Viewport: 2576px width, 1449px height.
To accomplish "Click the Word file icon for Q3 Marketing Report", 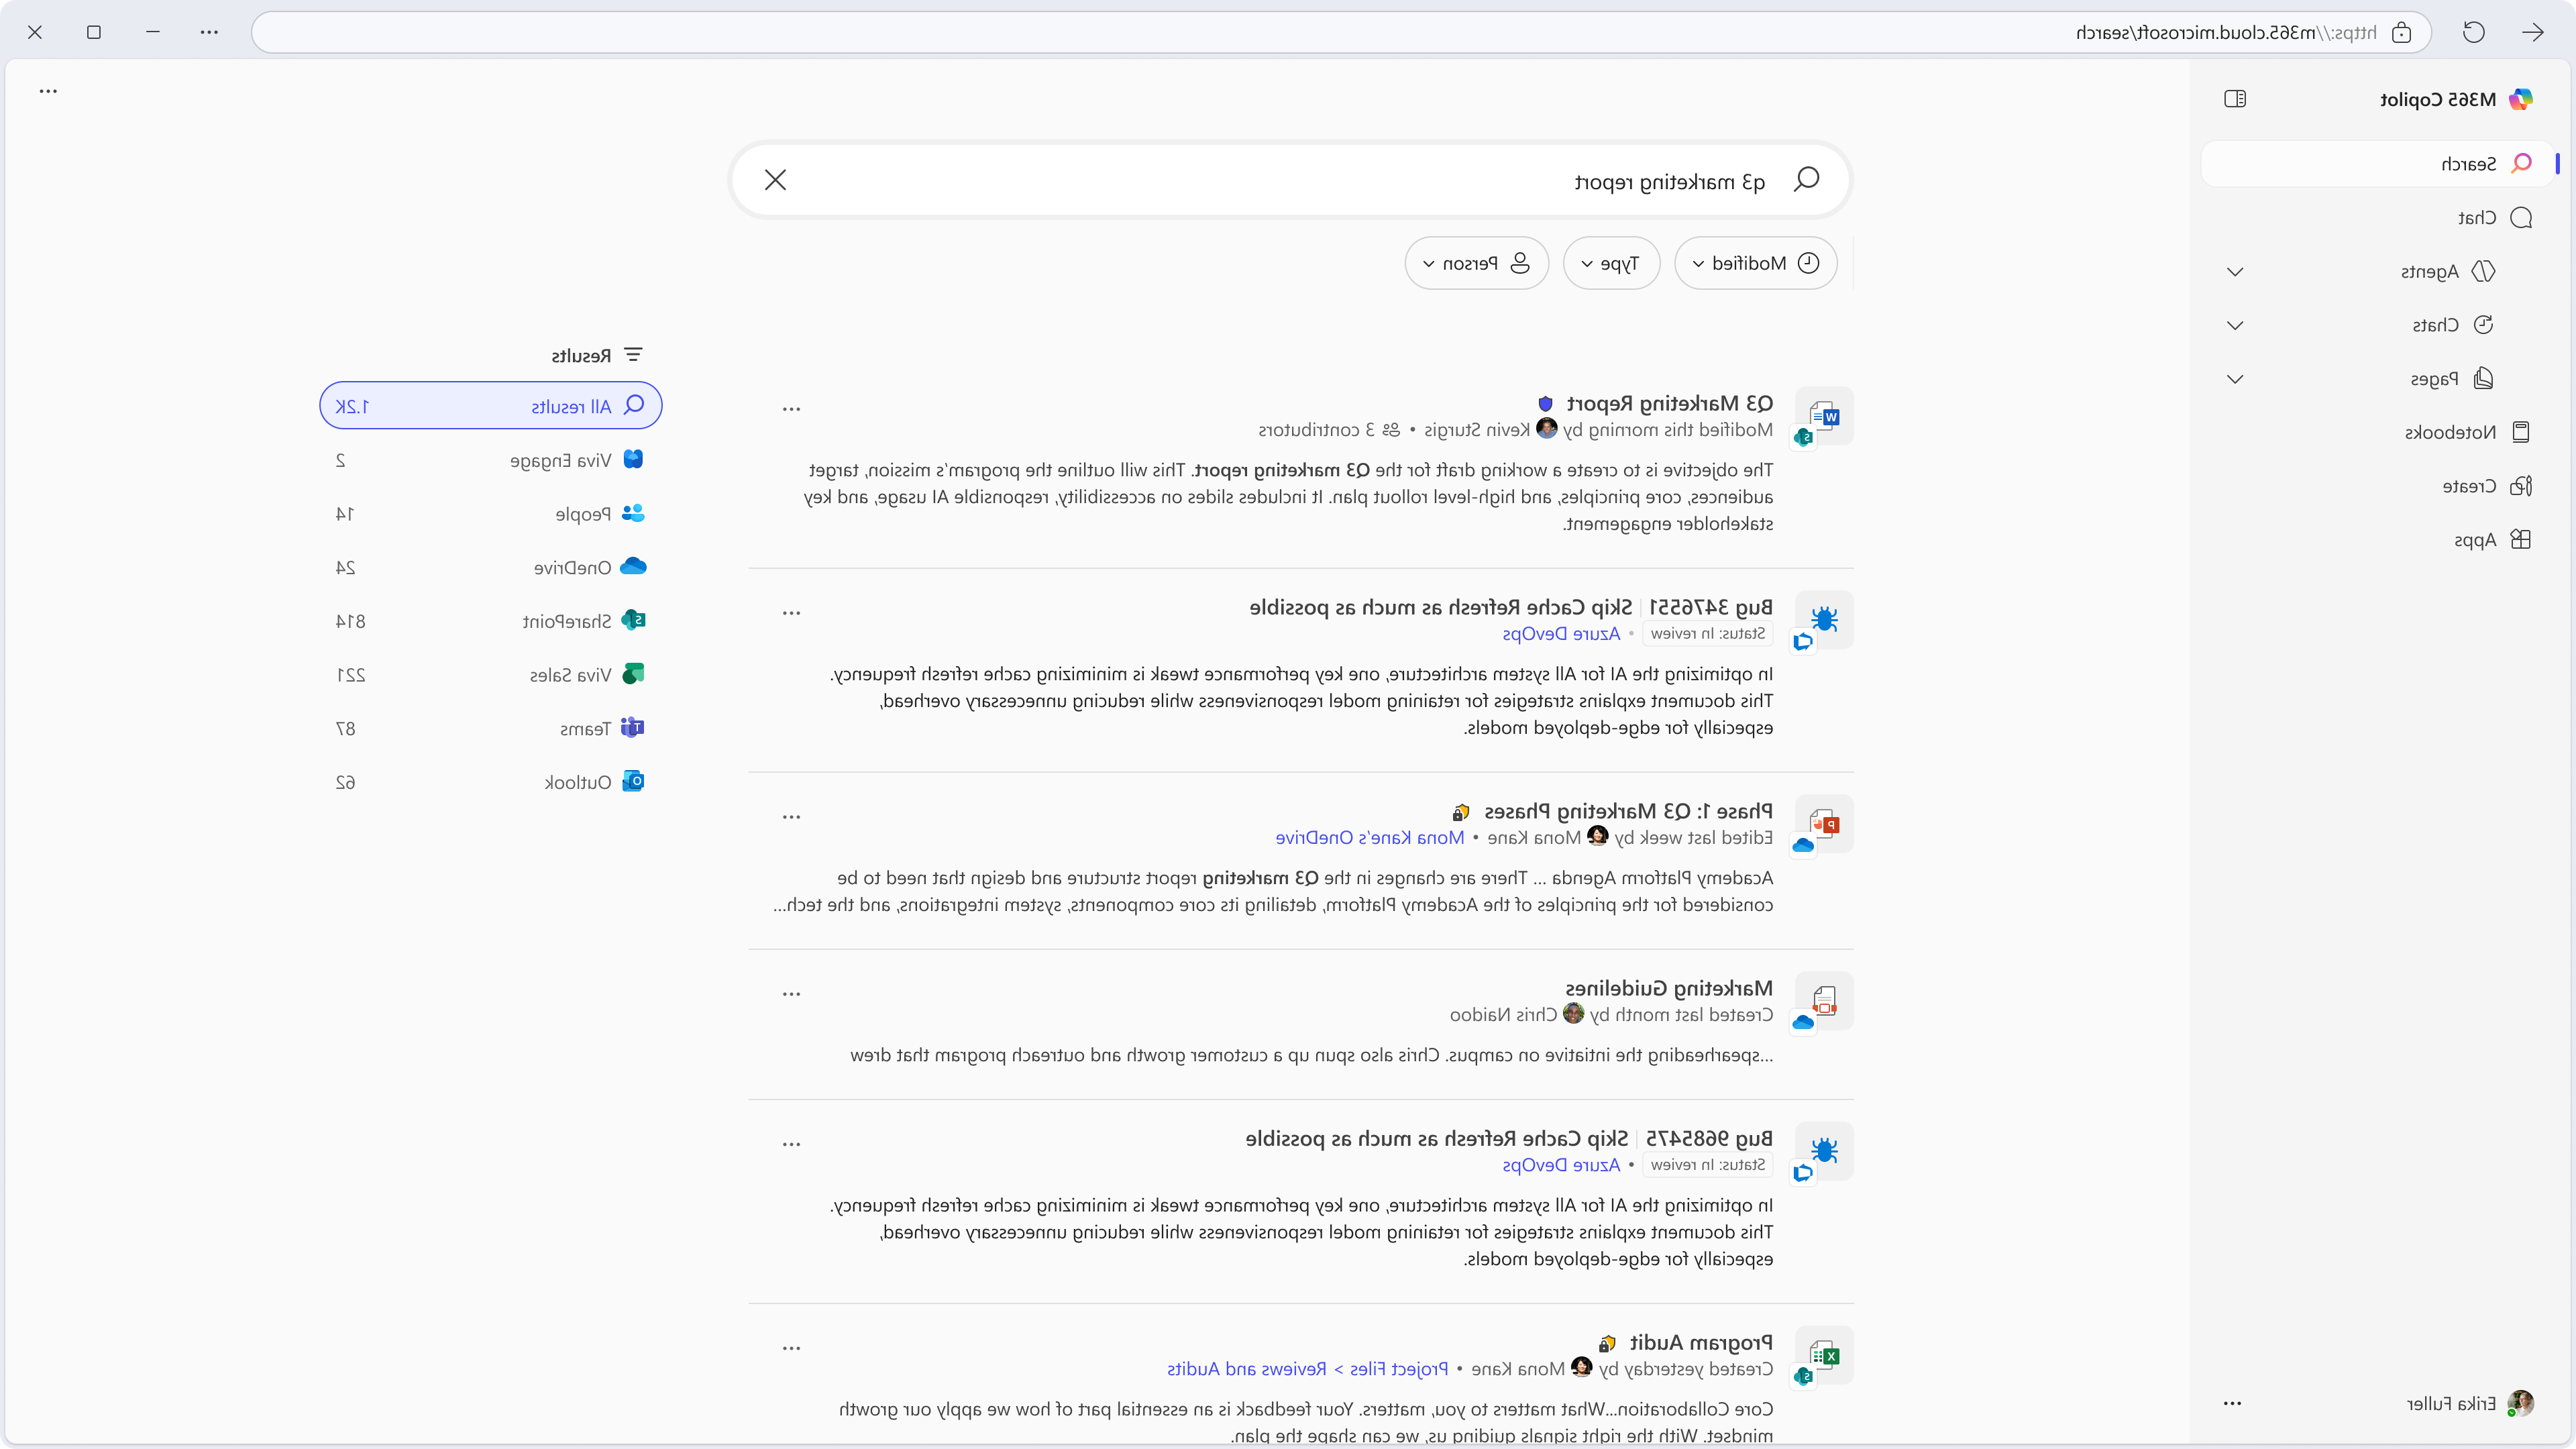I will 1824,416.
